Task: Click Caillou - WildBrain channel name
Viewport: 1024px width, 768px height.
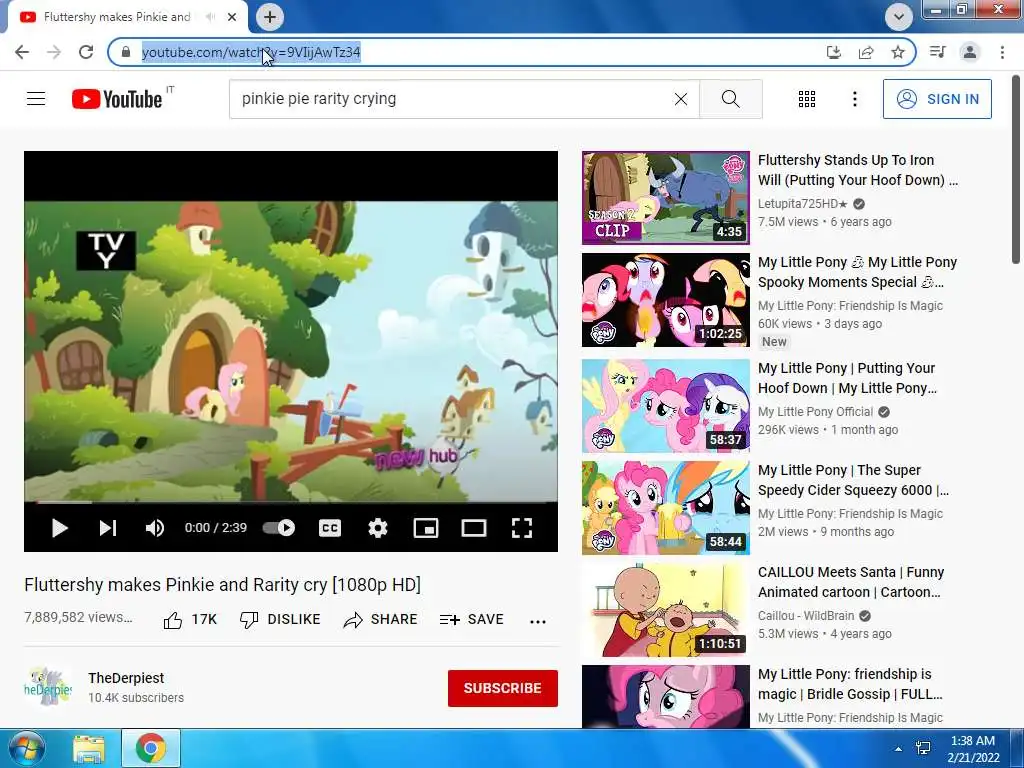Action: click(806, 615)
